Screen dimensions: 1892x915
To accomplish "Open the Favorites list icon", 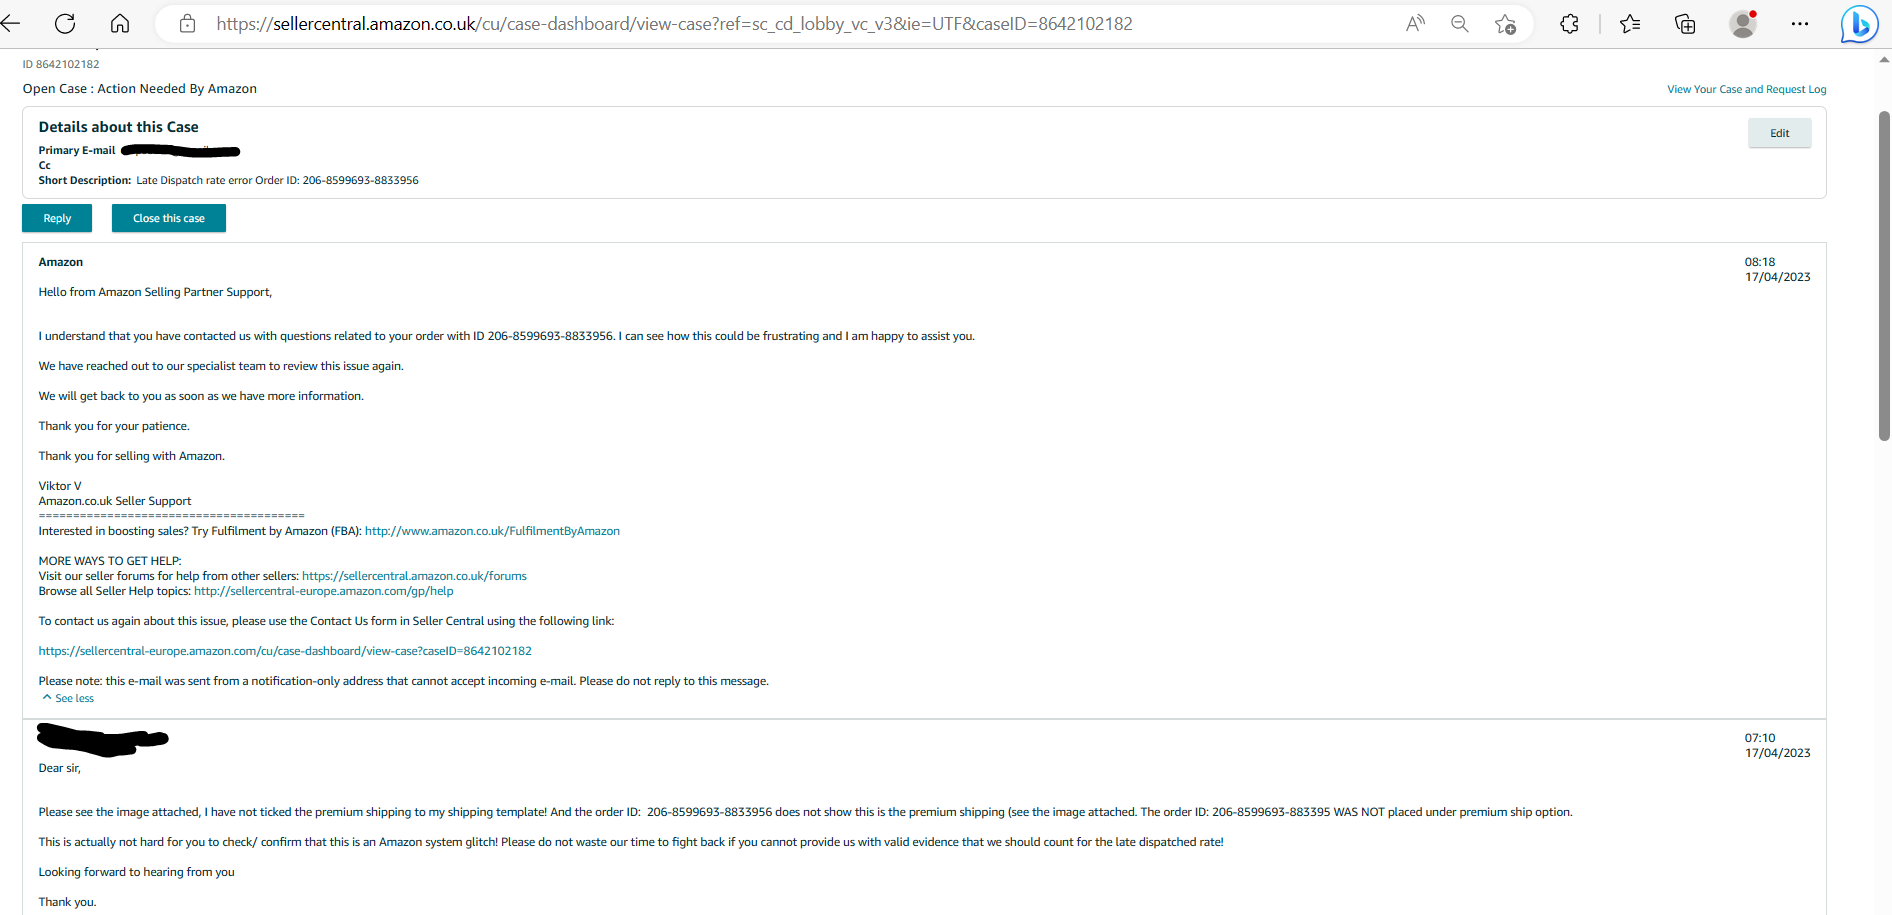I will 1630,24.
